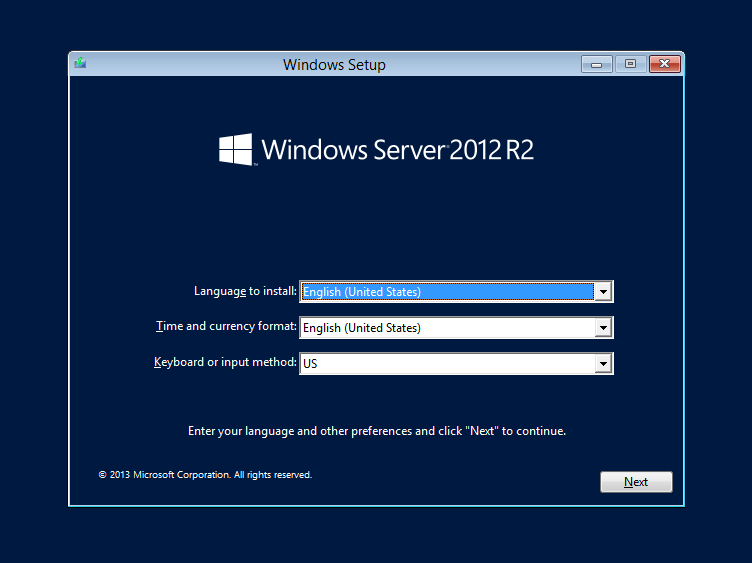Expand Time and currency format dropdown arrow
This screenshot has height=563, width=752.
[x=602, y=328]
